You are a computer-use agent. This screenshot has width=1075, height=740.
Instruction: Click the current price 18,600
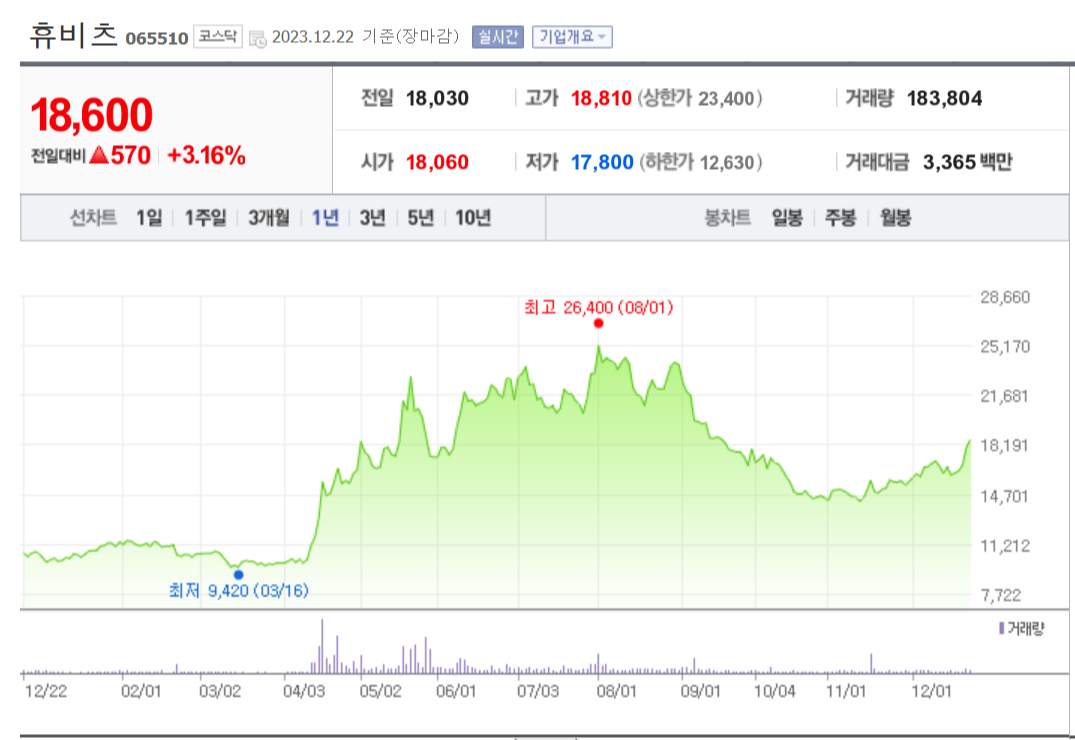(x=91, y=115)
